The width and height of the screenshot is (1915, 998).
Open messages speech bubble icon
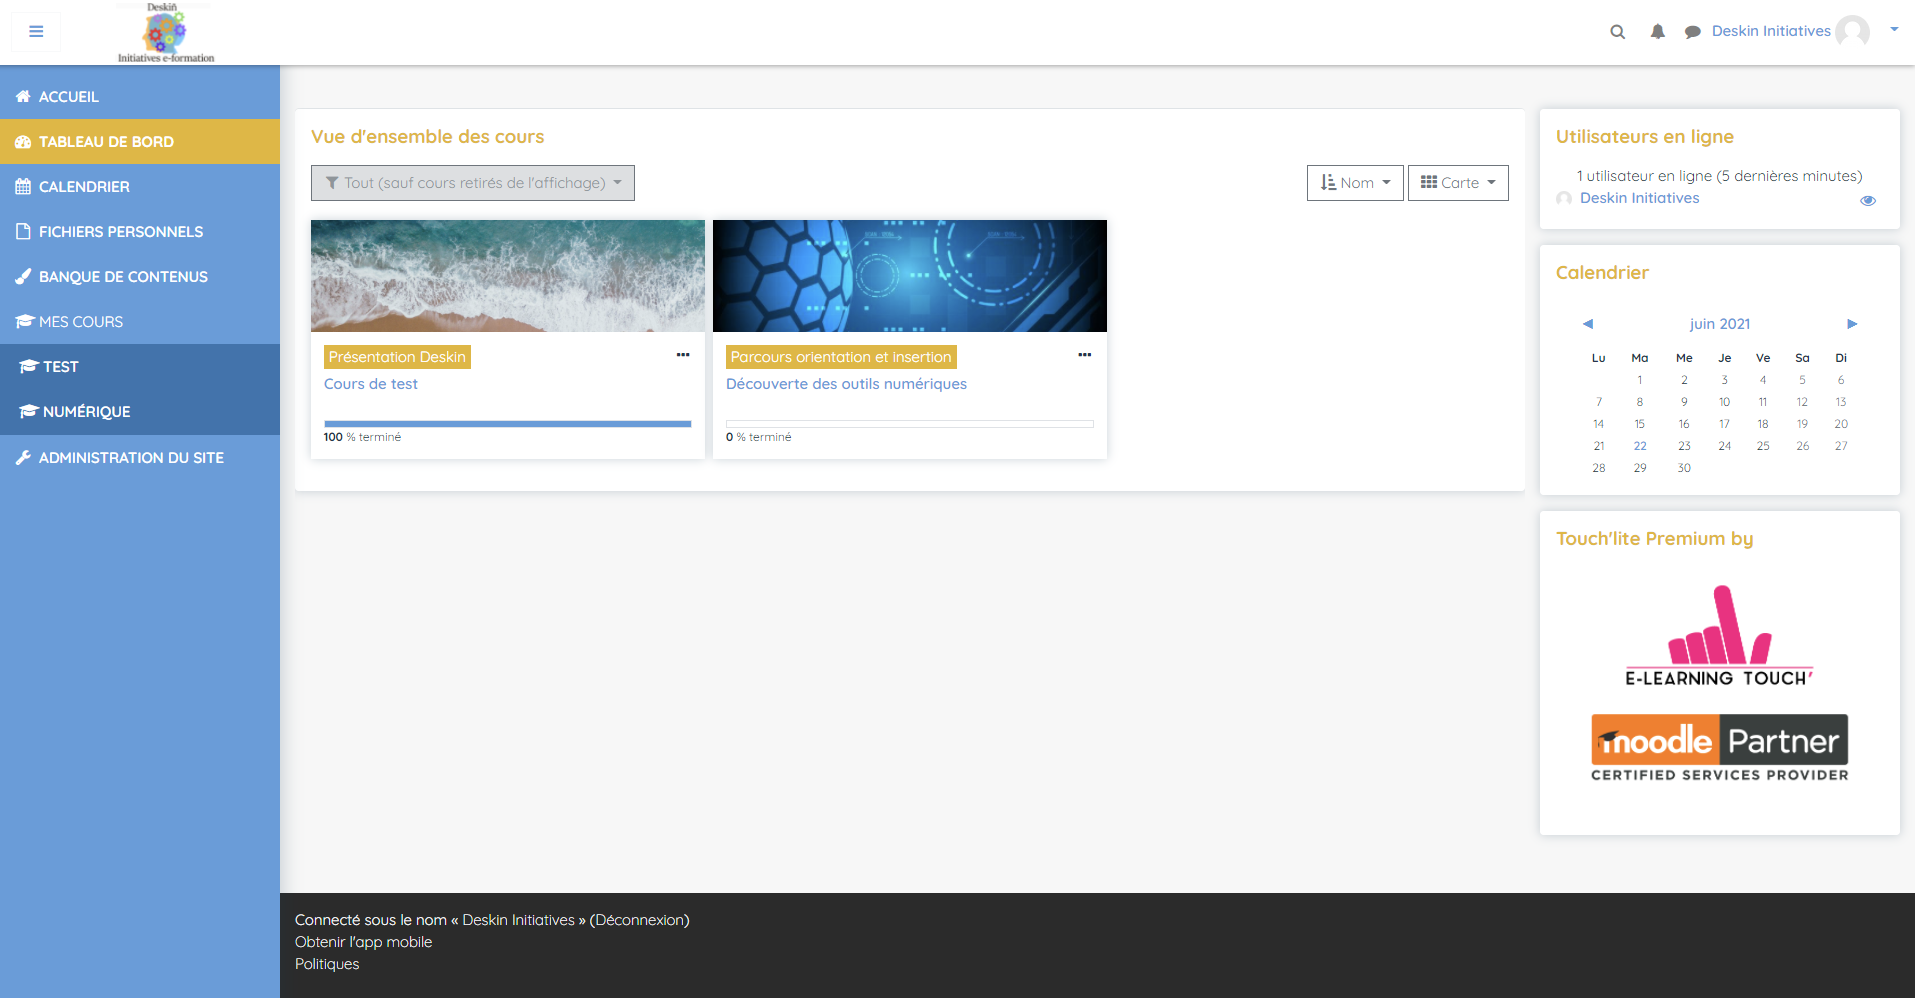click(x=1692, y=32)
